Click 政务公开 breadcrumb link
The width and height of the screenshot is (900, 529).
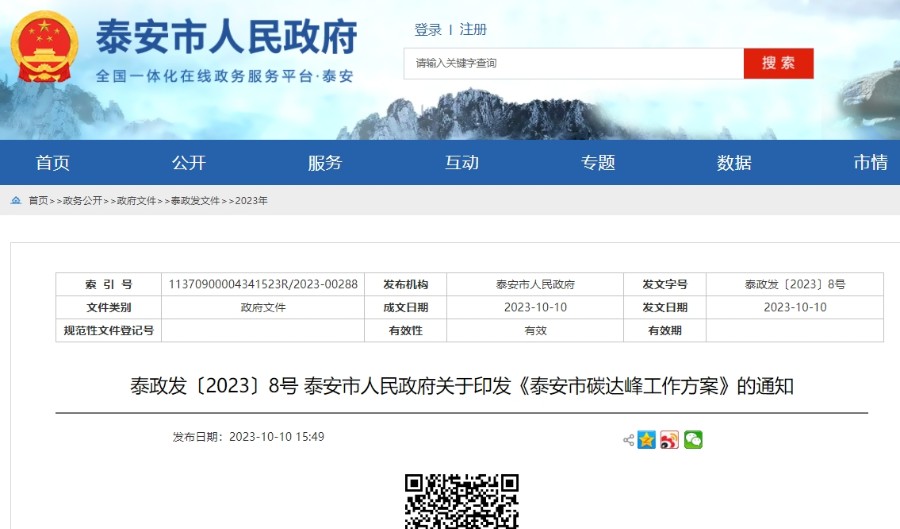click(82, 201)
